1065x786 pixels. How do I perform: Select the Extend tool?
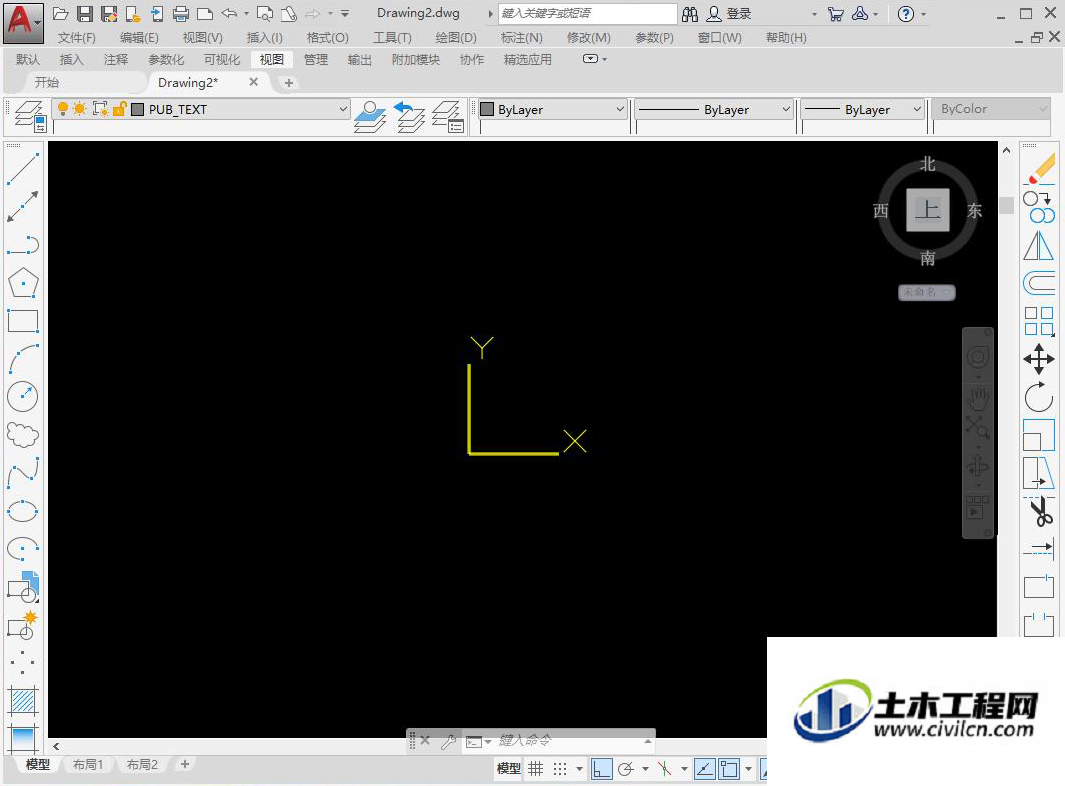tap(1039, 549)
